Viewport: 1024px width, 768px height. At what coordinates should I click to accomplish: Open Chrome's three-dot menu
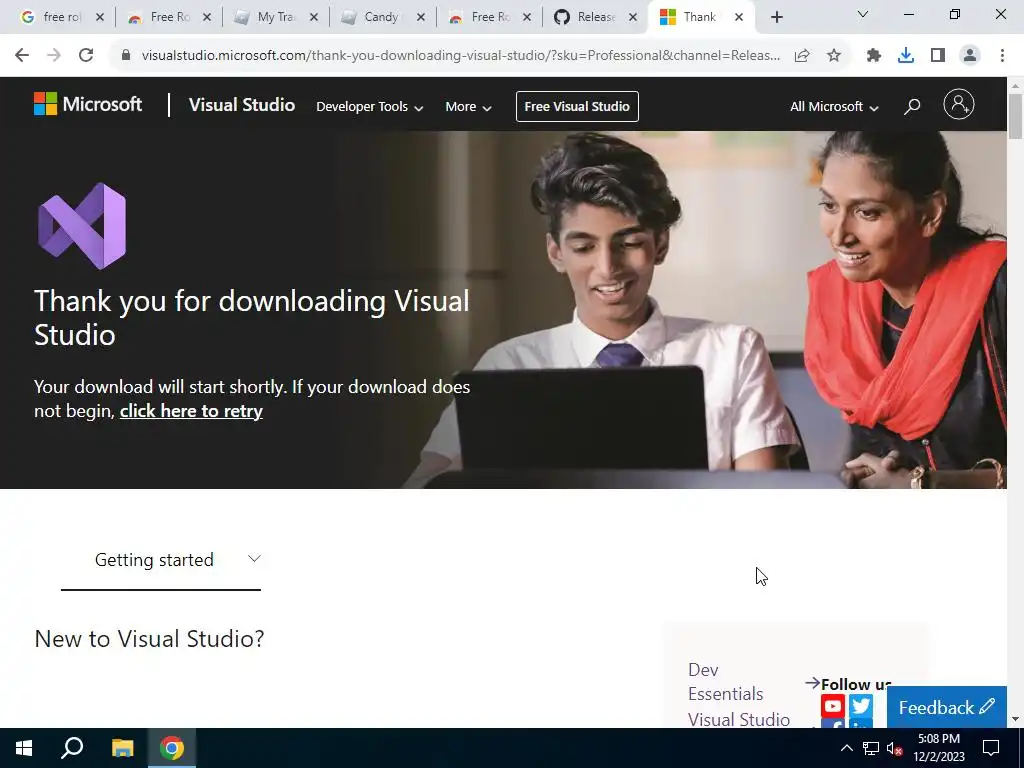coord(1002,56)
